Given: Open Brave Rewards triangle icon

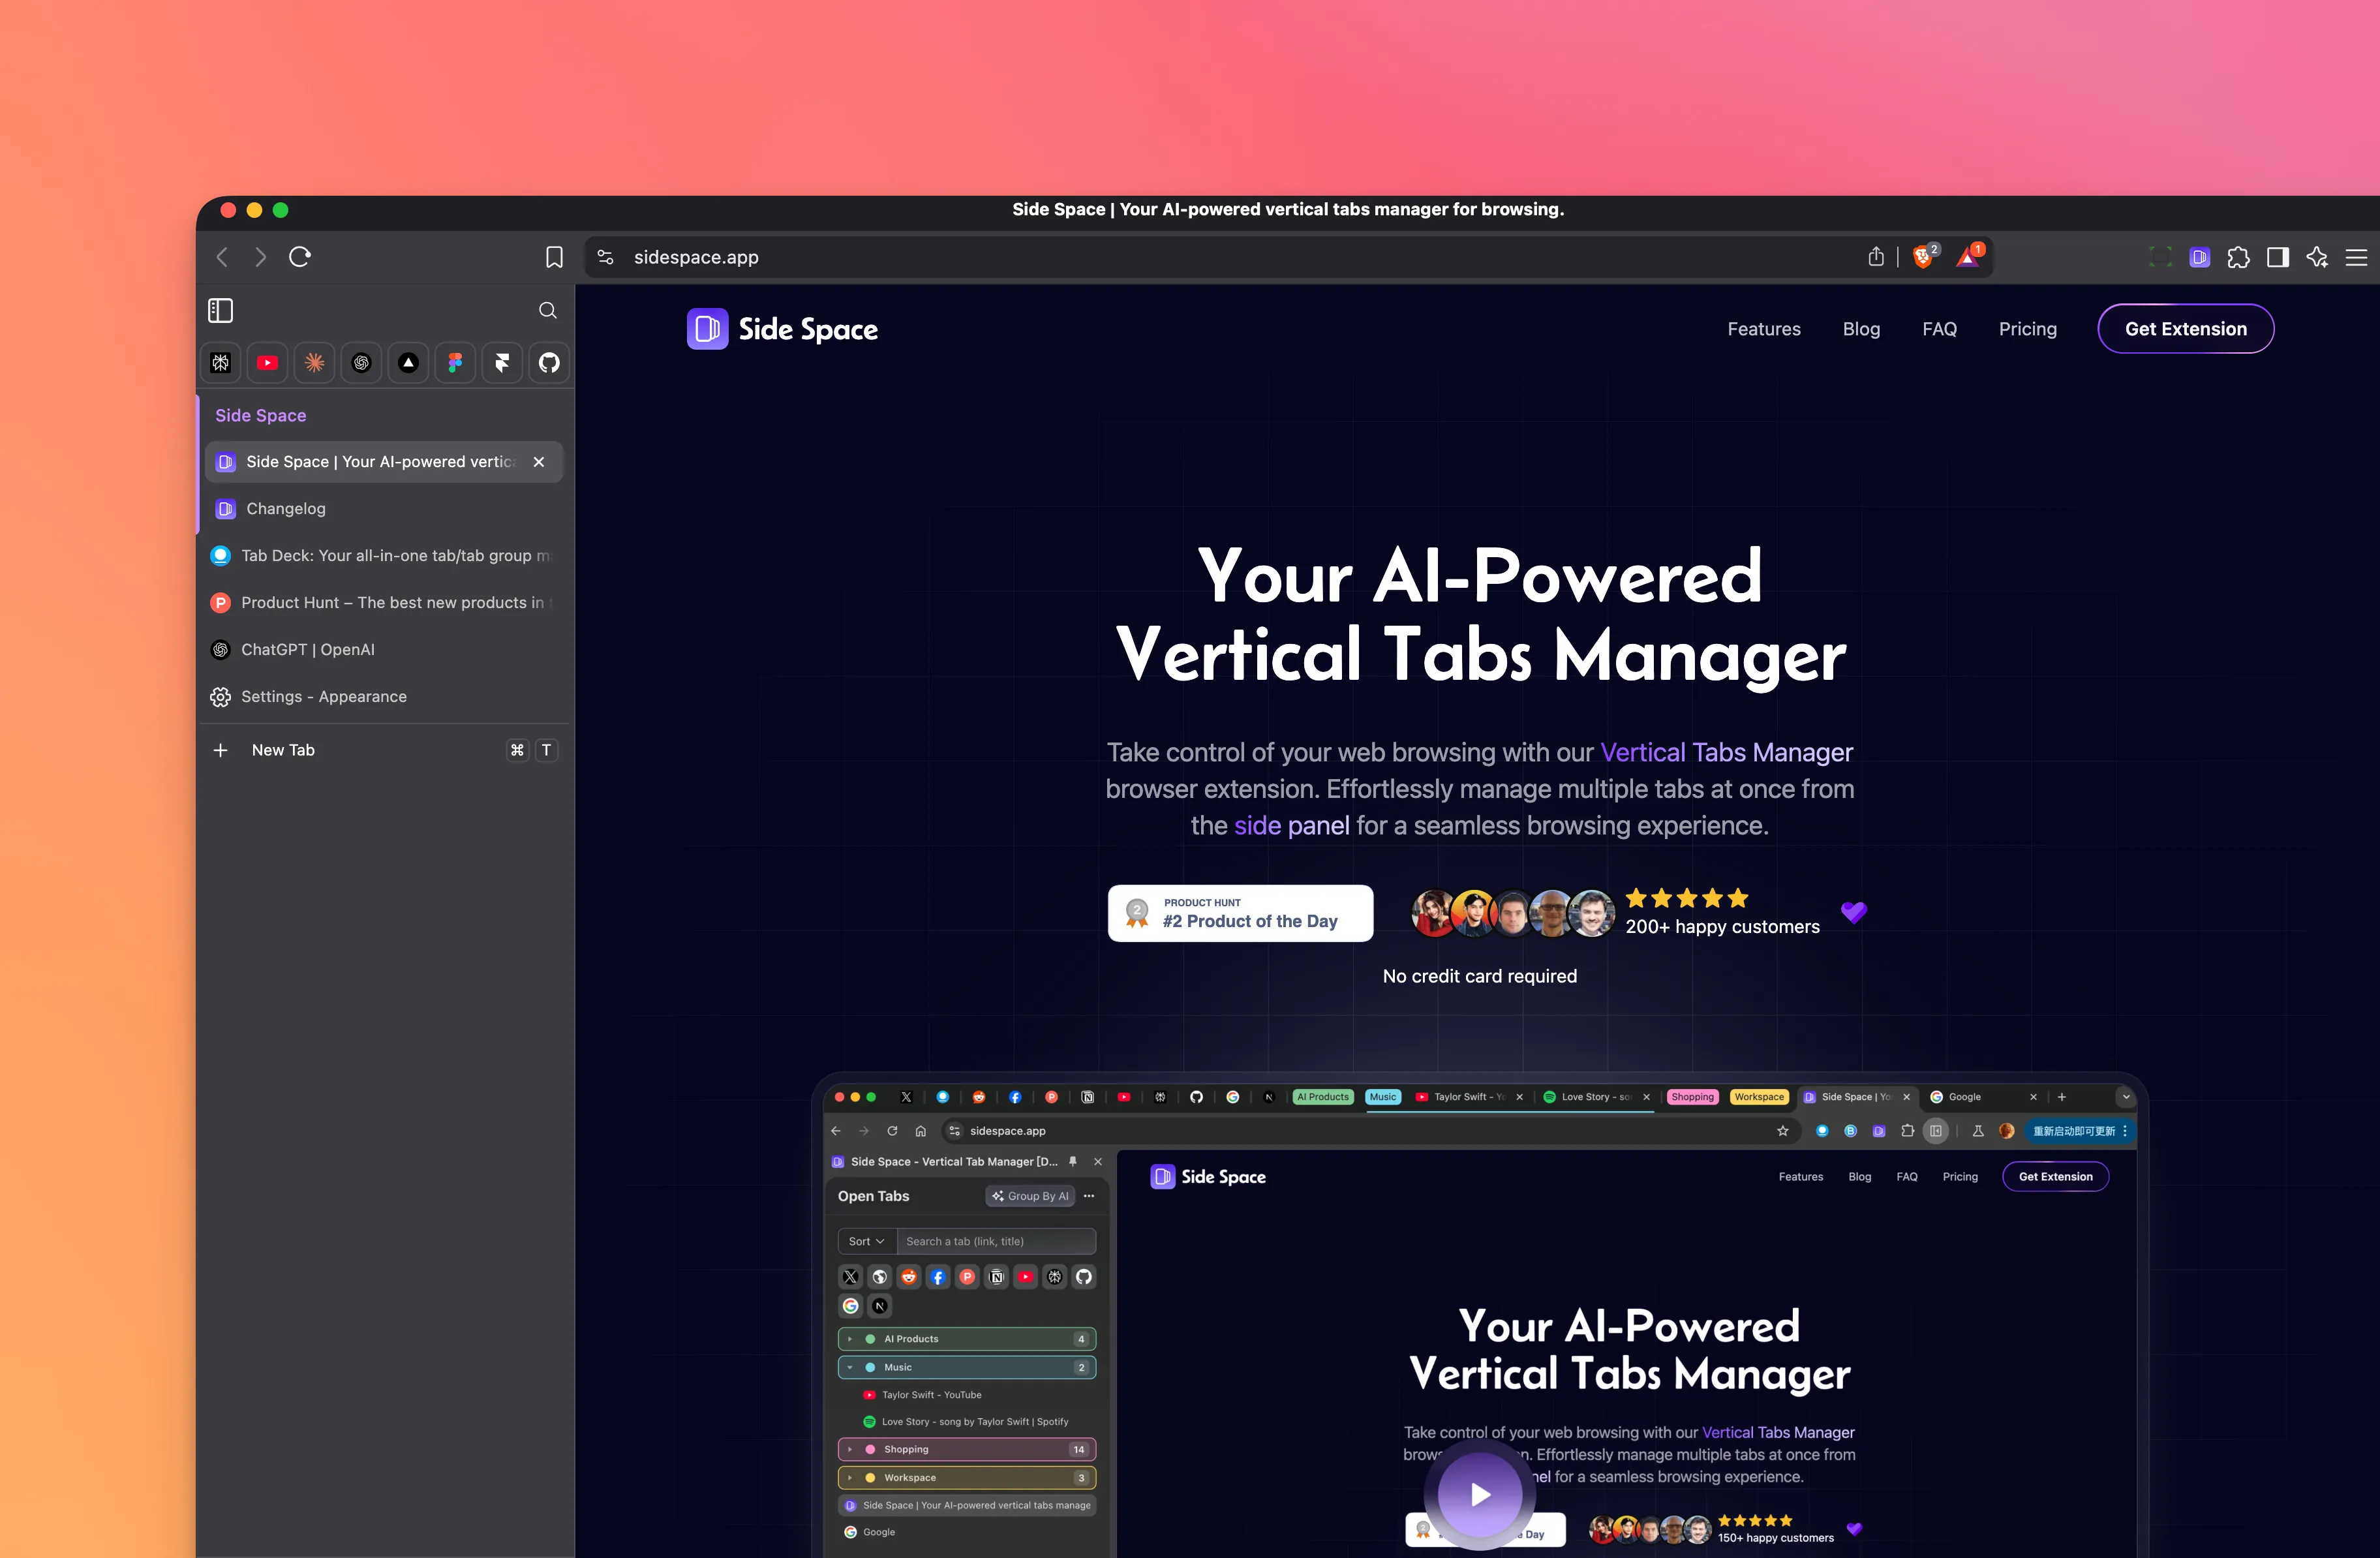Looking at the screenshot, I should click(1967, 257).
